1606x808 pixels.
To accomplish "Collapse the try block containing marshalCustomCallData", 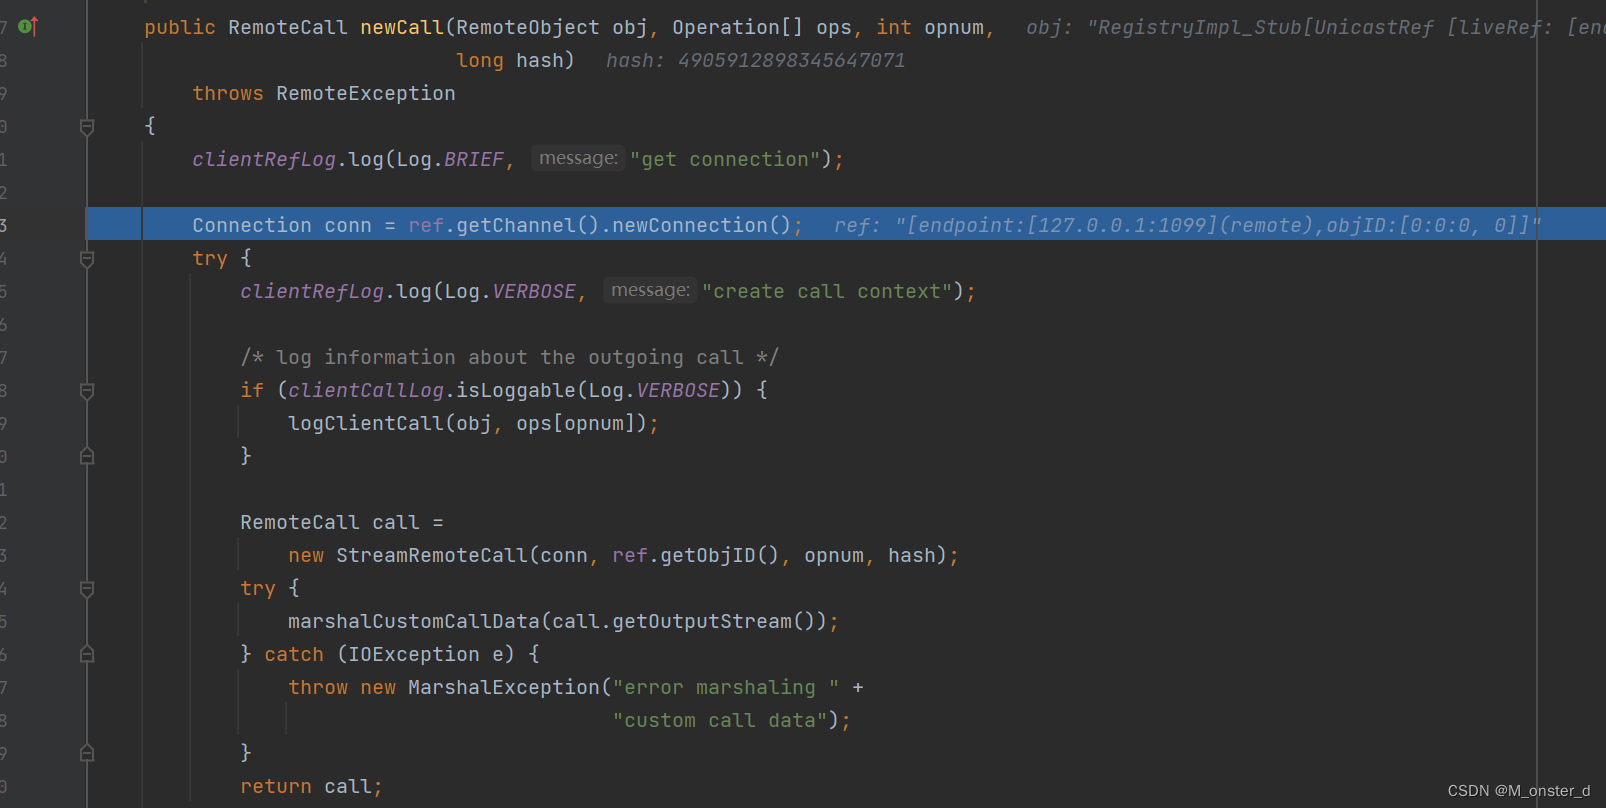I will pyautogui.click(x=87, y=589).
